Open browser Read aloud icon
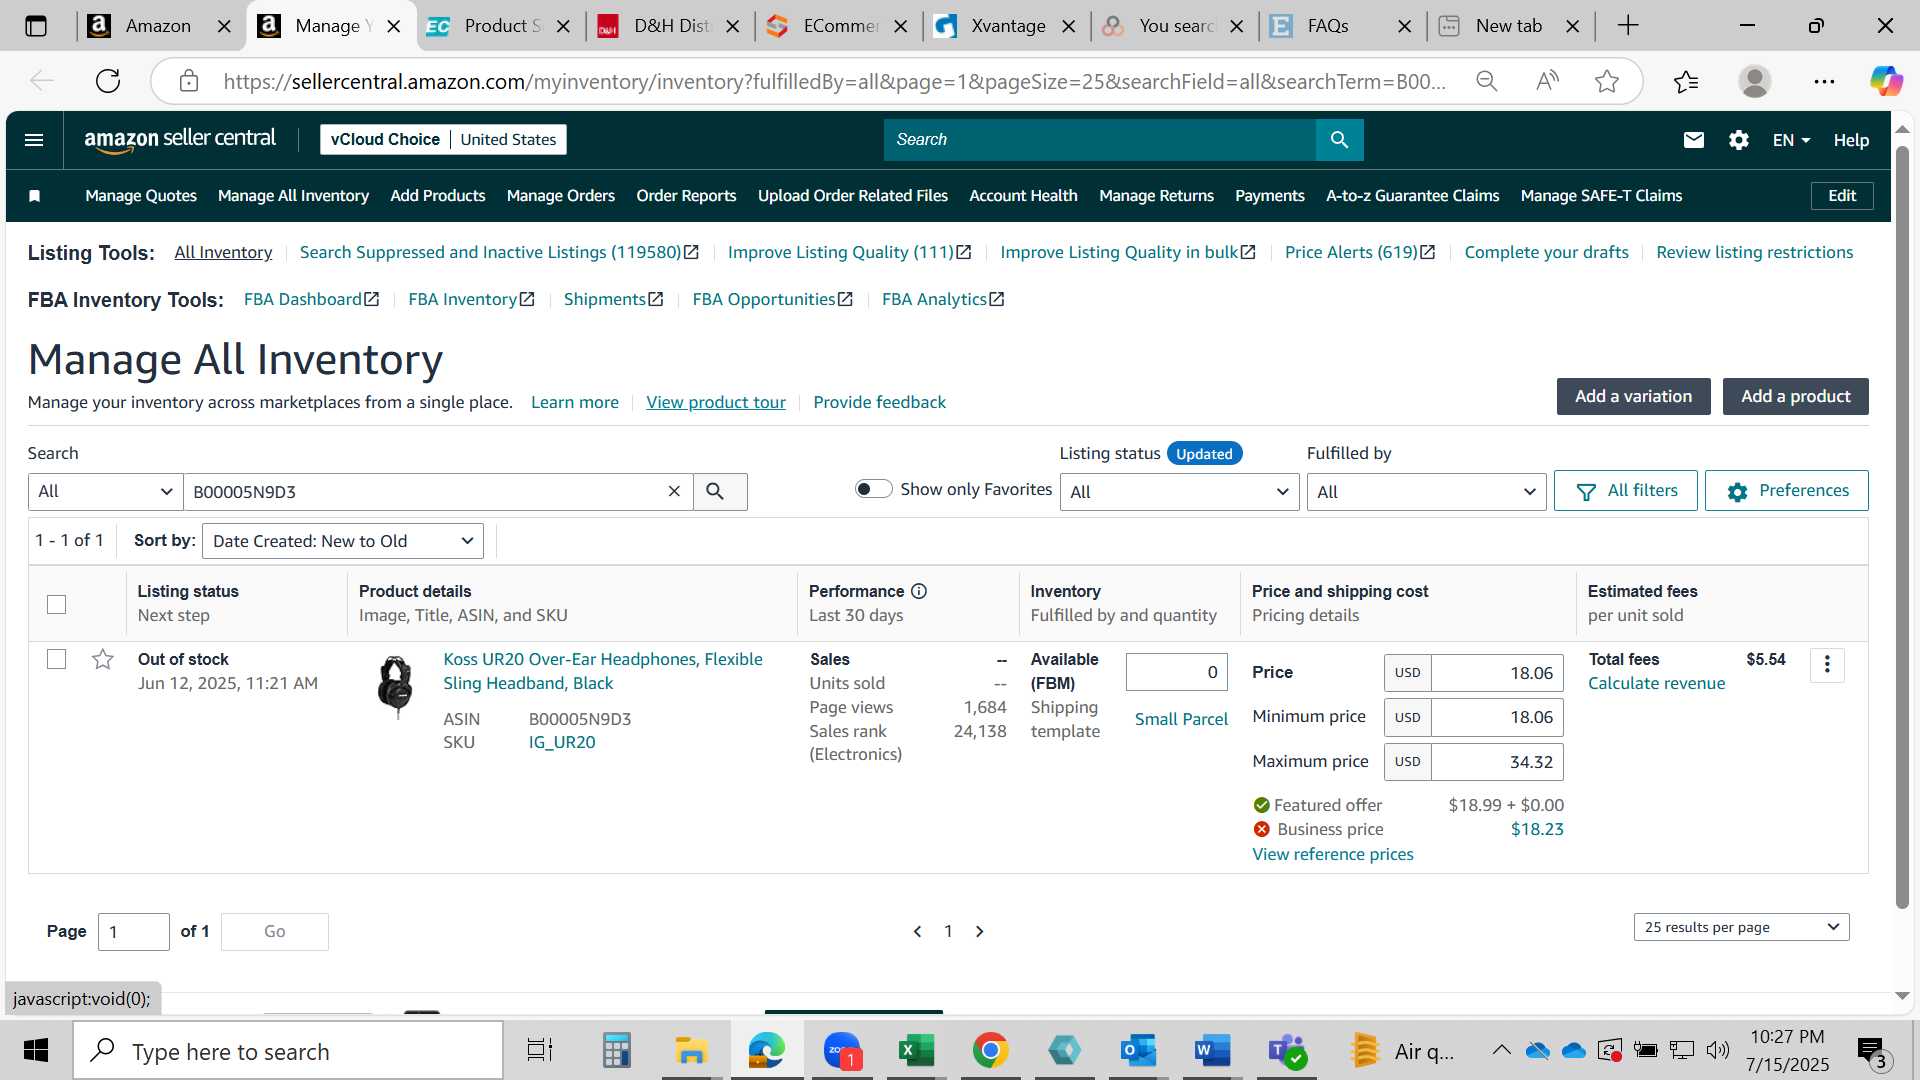 (x=1547, y=81)
